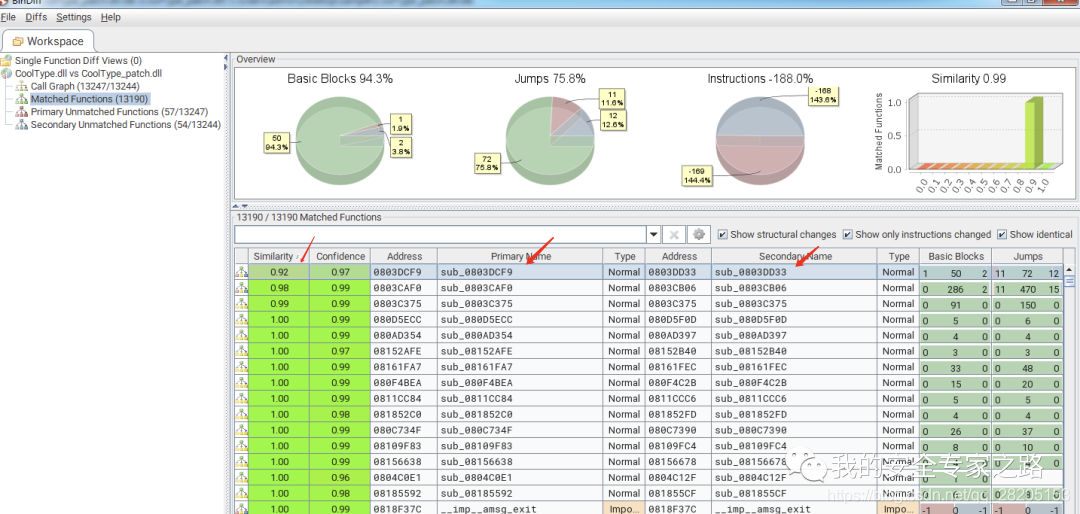Viewport: 1080px width, 514px height.
Task: Toggle Show structural changes checkbox
Action: point(722,234)
